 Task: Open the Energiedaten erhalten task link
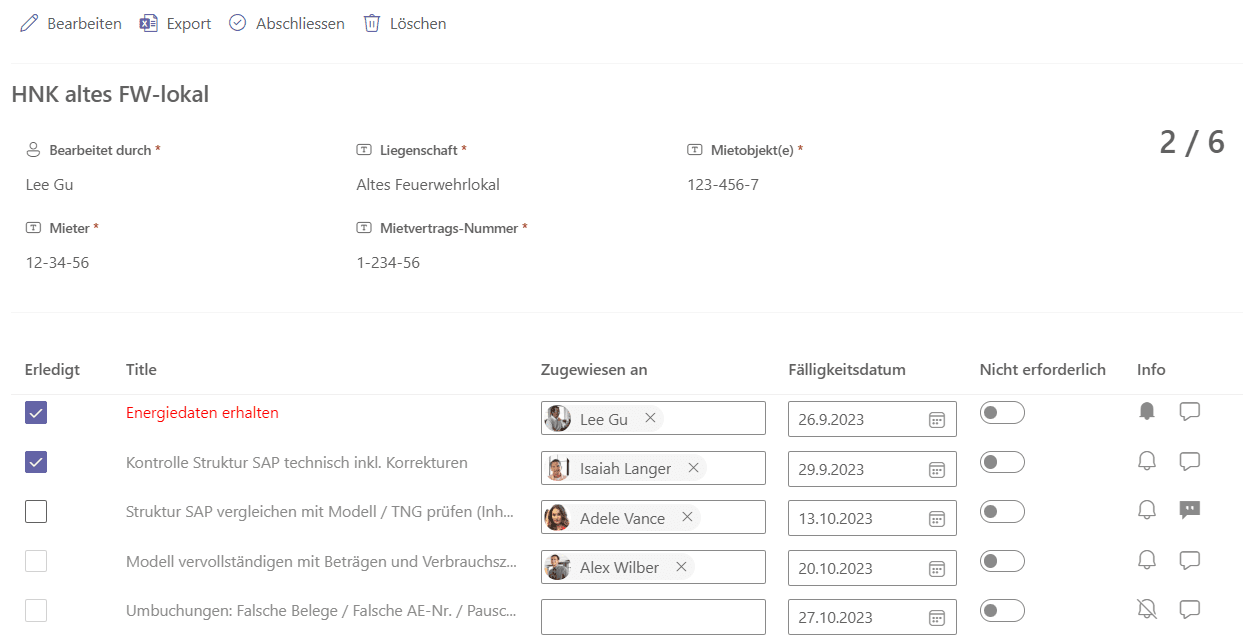tap(202, 412)
